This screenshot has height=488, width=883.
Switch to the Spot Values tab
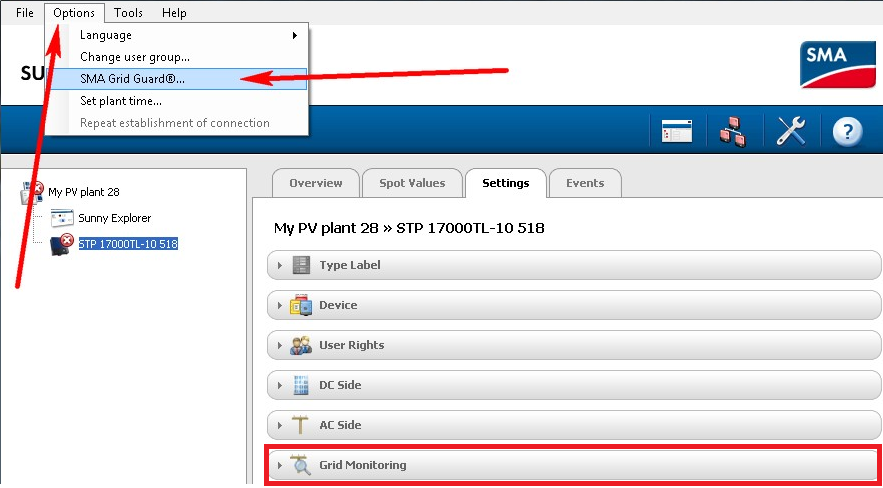412,183
